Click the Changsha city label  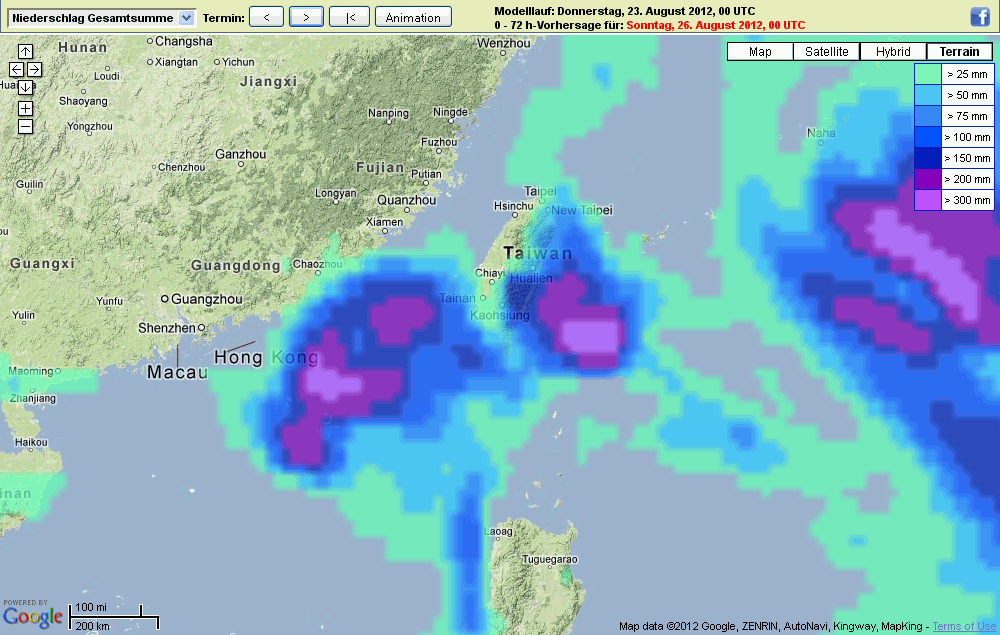pos(184,41)
